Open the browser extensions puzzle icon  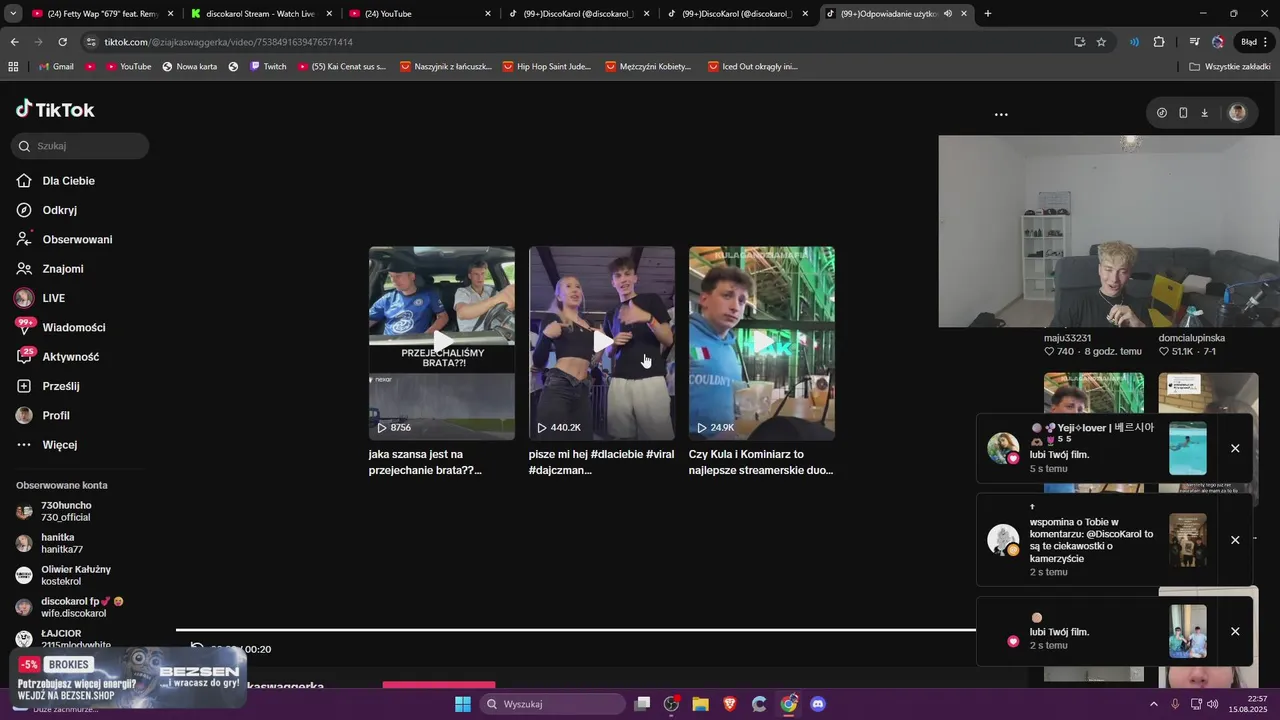tap(1159, 42)
